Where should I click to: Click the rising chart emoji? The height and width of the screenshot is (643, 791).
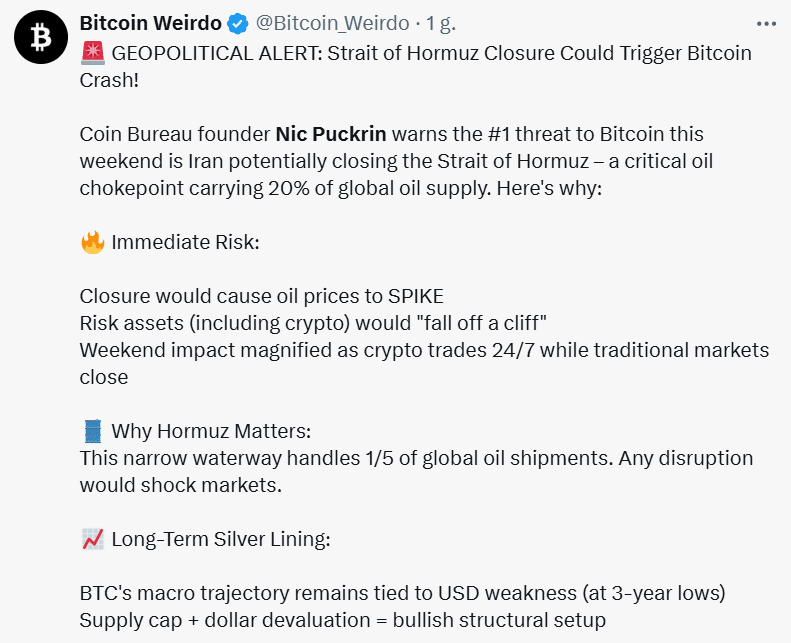coord(92,540)
